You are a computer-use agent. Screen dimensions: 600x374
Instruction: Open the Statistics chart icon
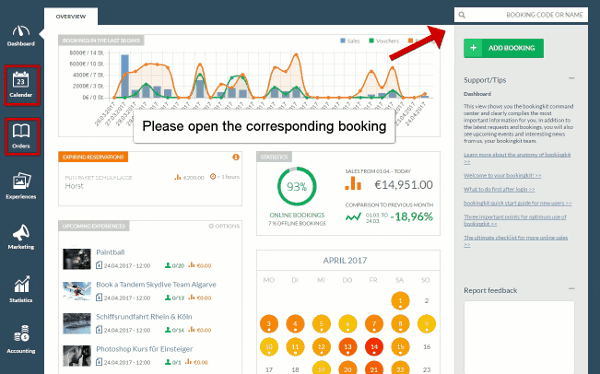(x=21, y=289)
